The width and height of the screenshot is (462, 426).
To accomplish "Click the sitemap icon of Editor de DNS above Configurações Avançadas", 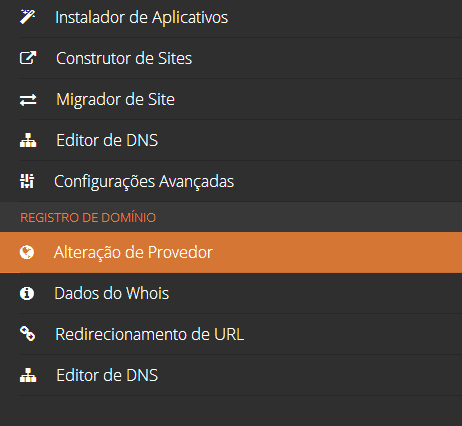I will click(28, 140).
